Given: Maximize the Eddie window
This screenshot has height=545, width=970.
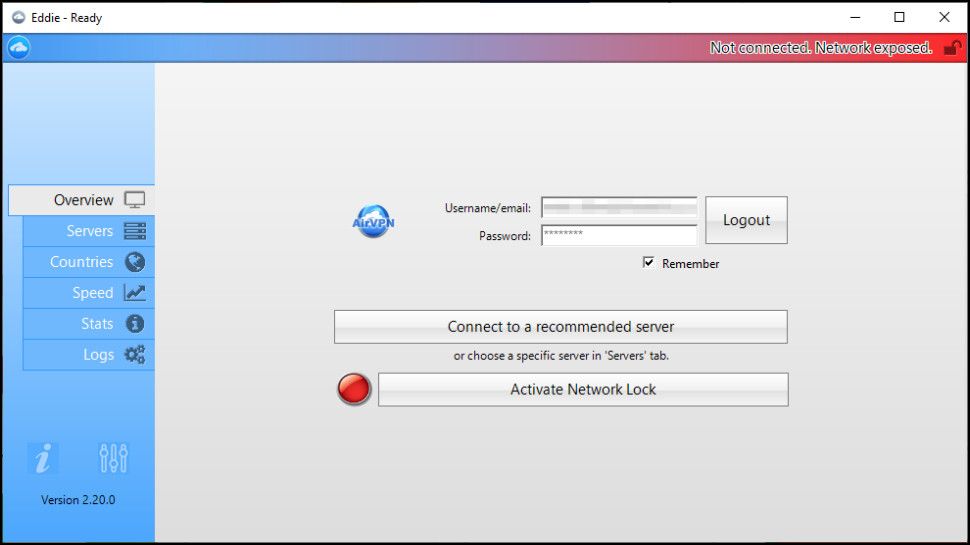Looking at the screenshot, I should tap(899, 17).
